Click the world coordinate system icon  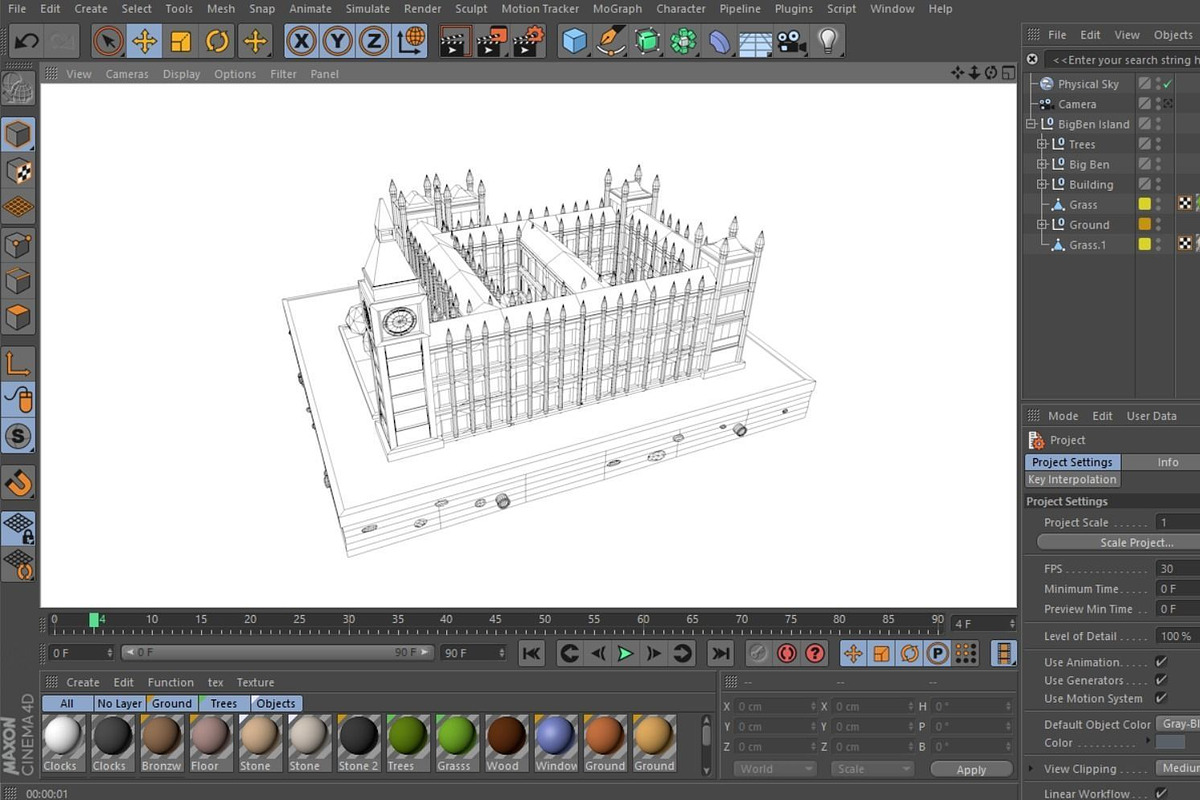[x=410, y=41]
